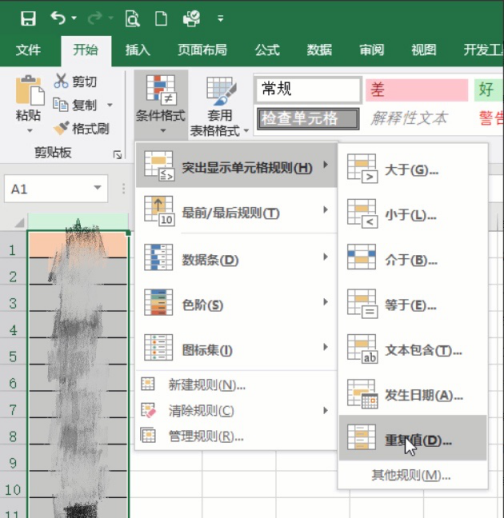Screen dimensions: 504x519
Task: Open 套用表格格式 gallery
Action: coord(220,106)
